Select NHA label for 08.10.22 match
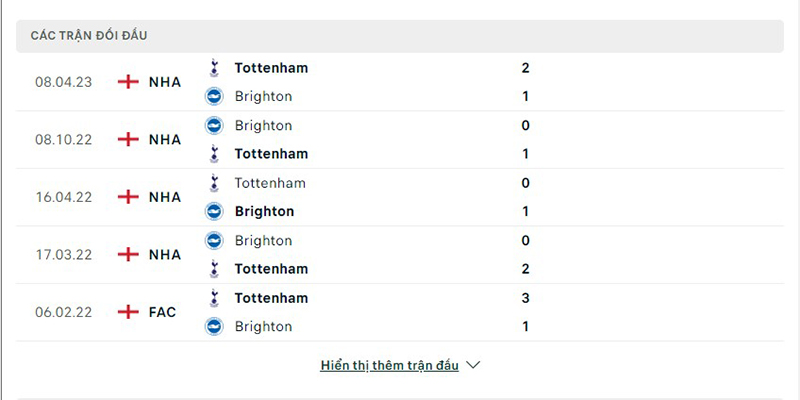 (165, 140)
